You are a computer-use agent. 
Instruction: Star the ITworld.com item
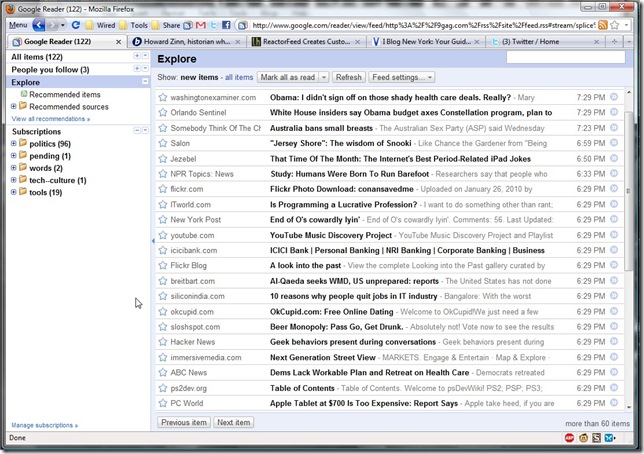pyautogui.click(x=163, y=205)
